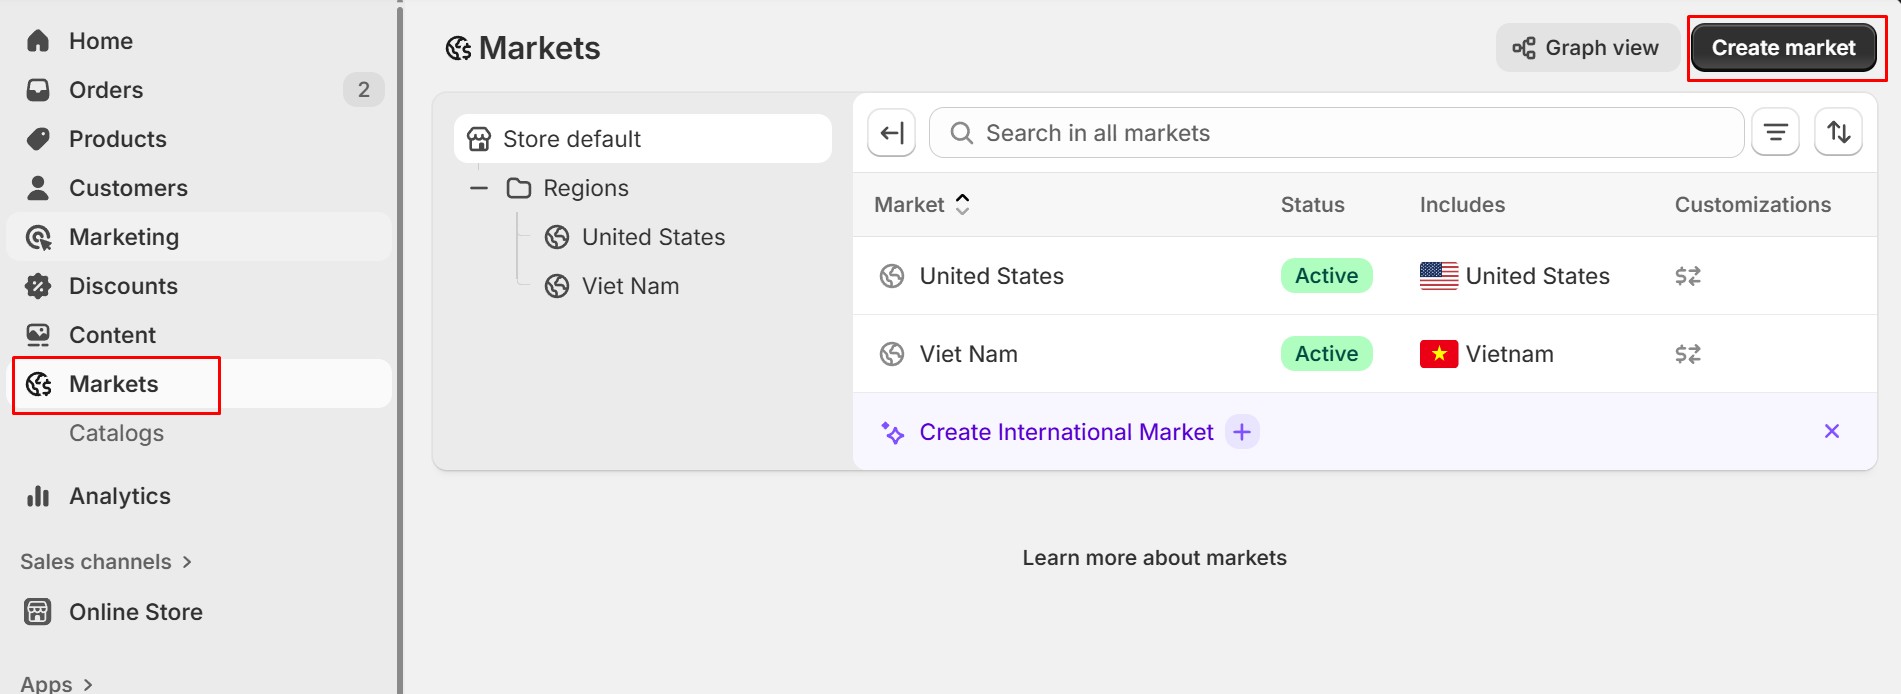Expand the Apps section chevron
This screenshot has height=694, width=1901.
point(88,684)
